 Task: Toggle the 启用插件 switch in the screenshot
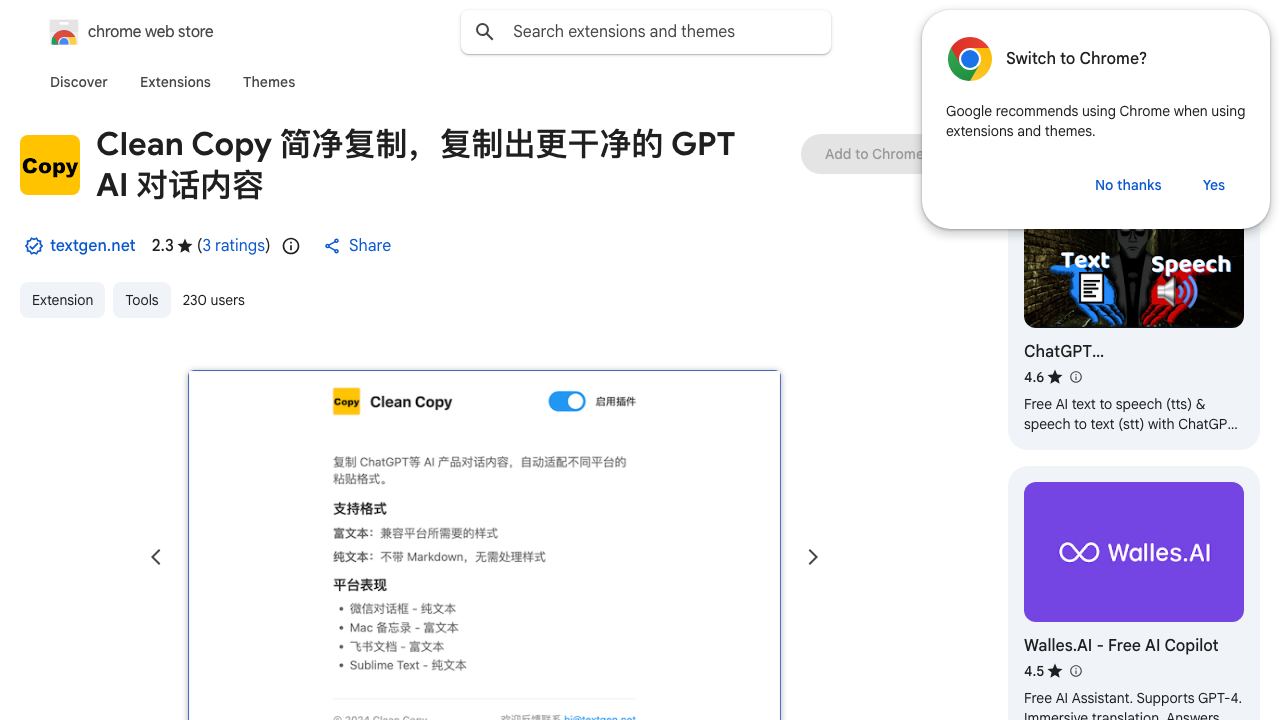567,402
